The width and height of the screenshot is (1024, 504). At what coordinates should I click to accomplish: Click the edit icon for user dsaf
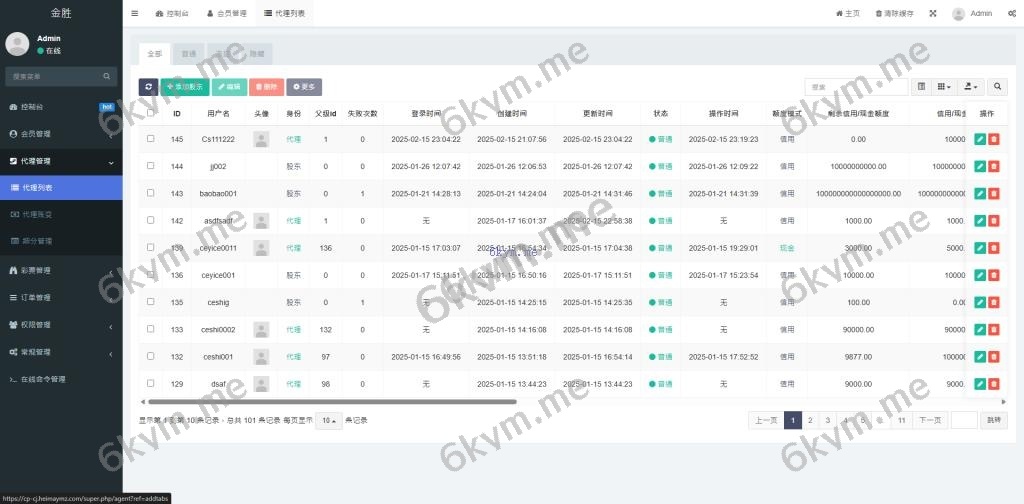(980, 384)
